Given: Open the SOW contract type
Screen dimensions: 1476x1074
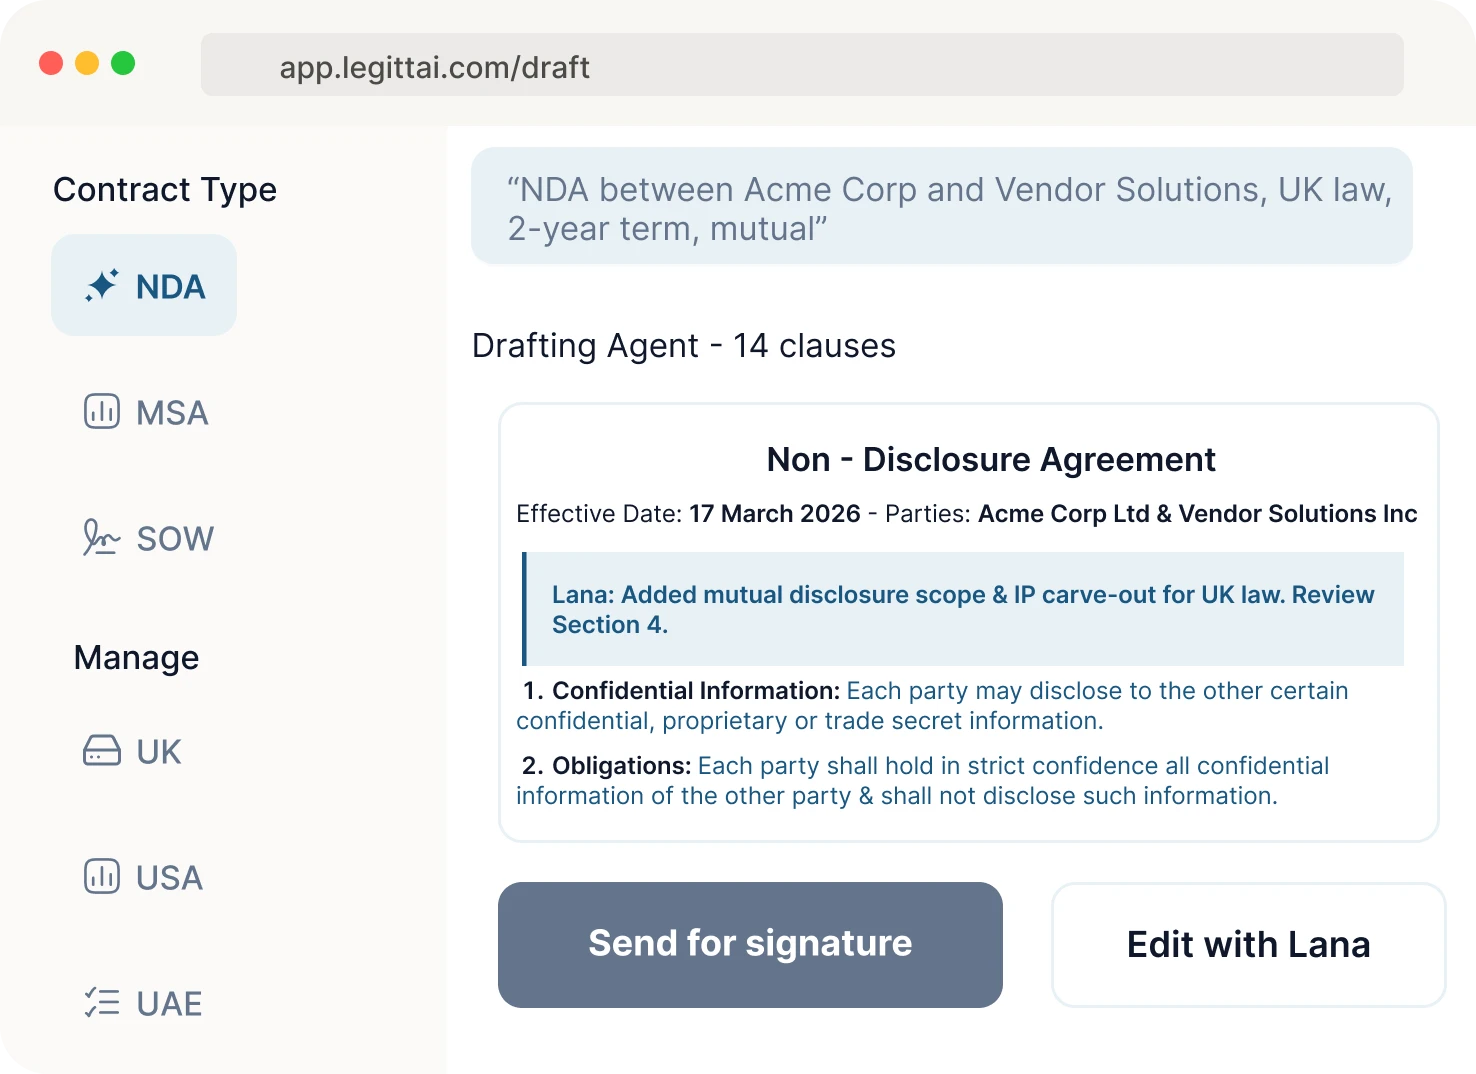Looking at the screenshot, I should pyautogui.click(x=175, y=538).
